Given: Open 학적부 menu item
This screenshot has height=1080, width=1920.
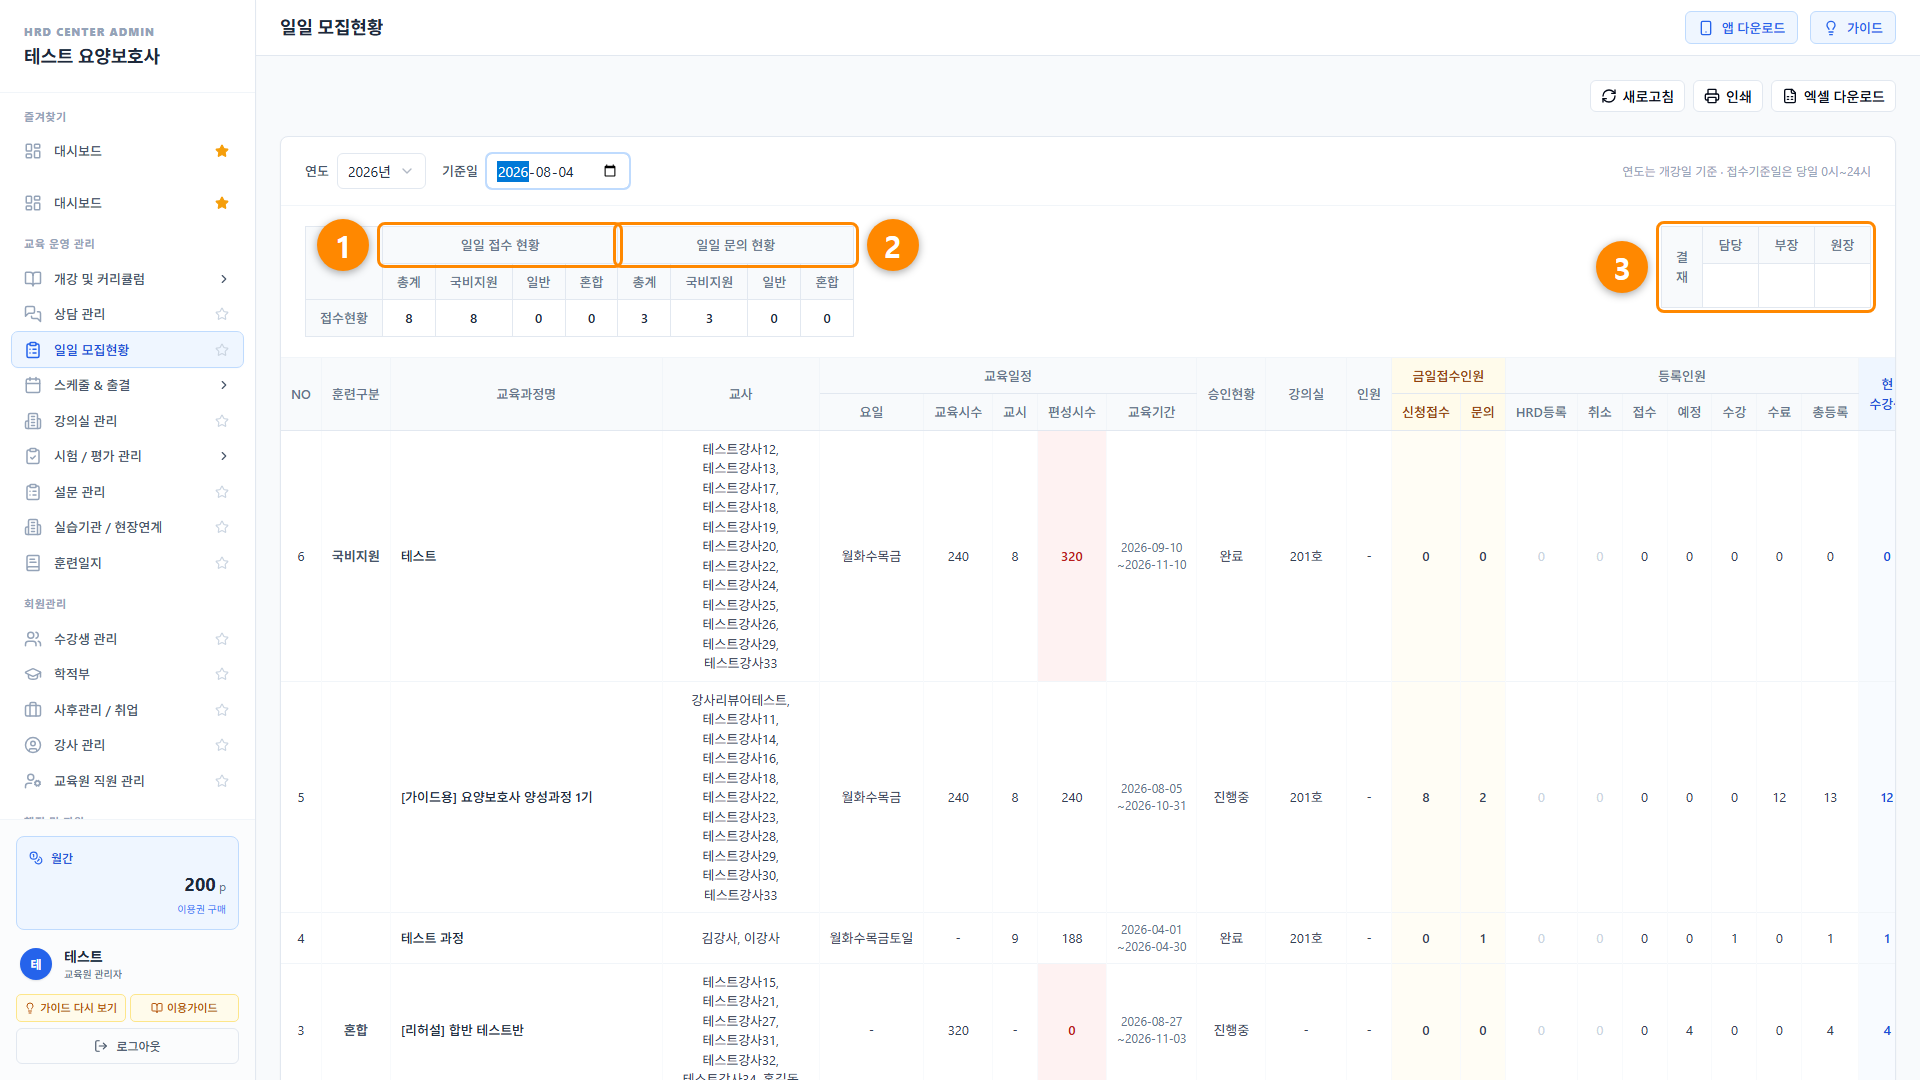Looking at the screenshot, I should pyautogui.click(x=127, y=674).
